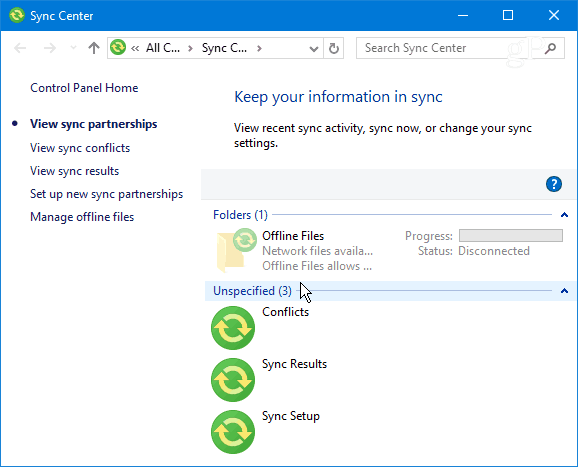578x467 pixels.
Task: Open the Sync Results icon
Action: coord(233,380)
